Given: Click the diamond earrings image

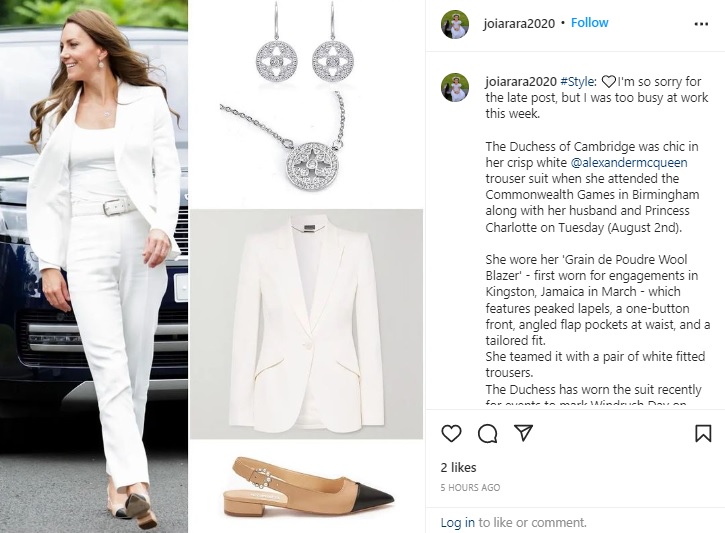Looking at the screenshot, I should [x=305, y=44].
